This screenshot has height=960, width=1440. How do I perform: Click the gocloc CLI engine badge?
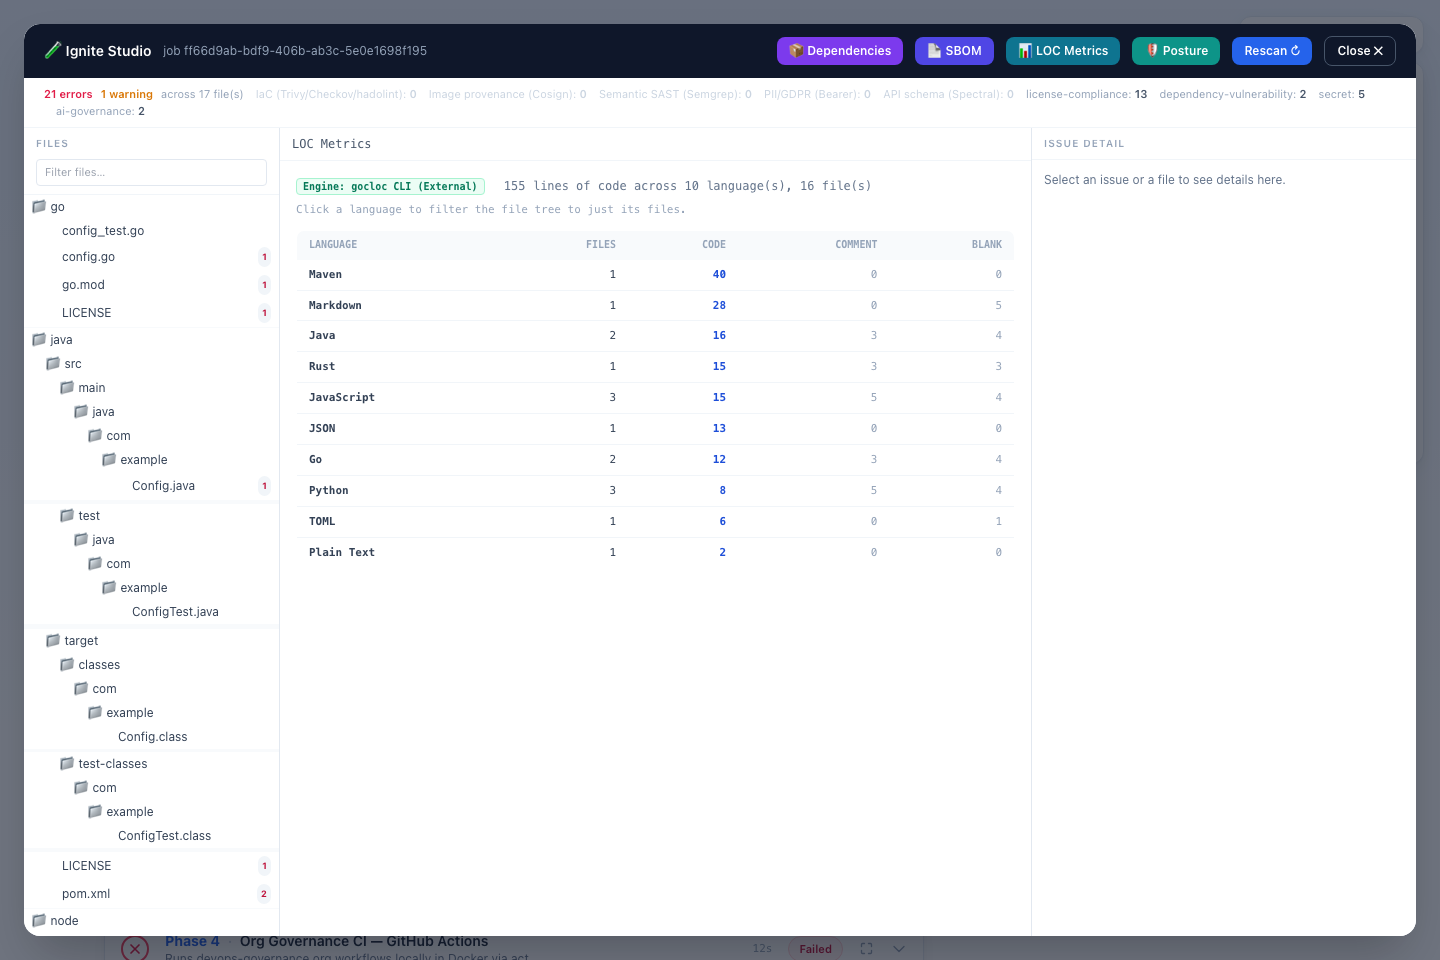tap(390, 186)
